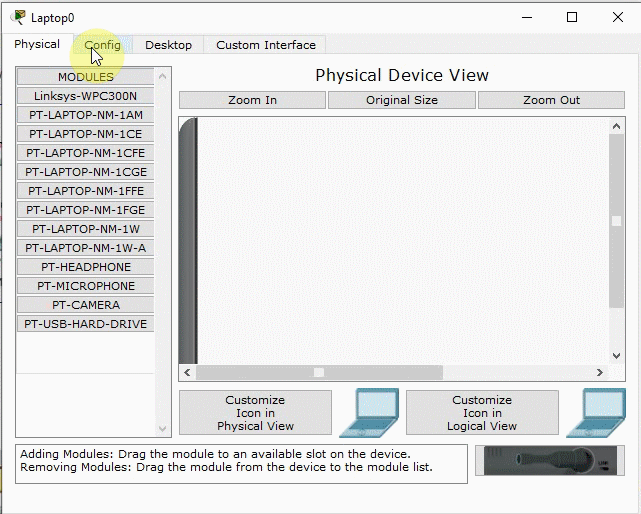Select PT-LAPTOP-NM-1FFE module
The width and height of the screenshot is (641, 514).
[85, 191]
